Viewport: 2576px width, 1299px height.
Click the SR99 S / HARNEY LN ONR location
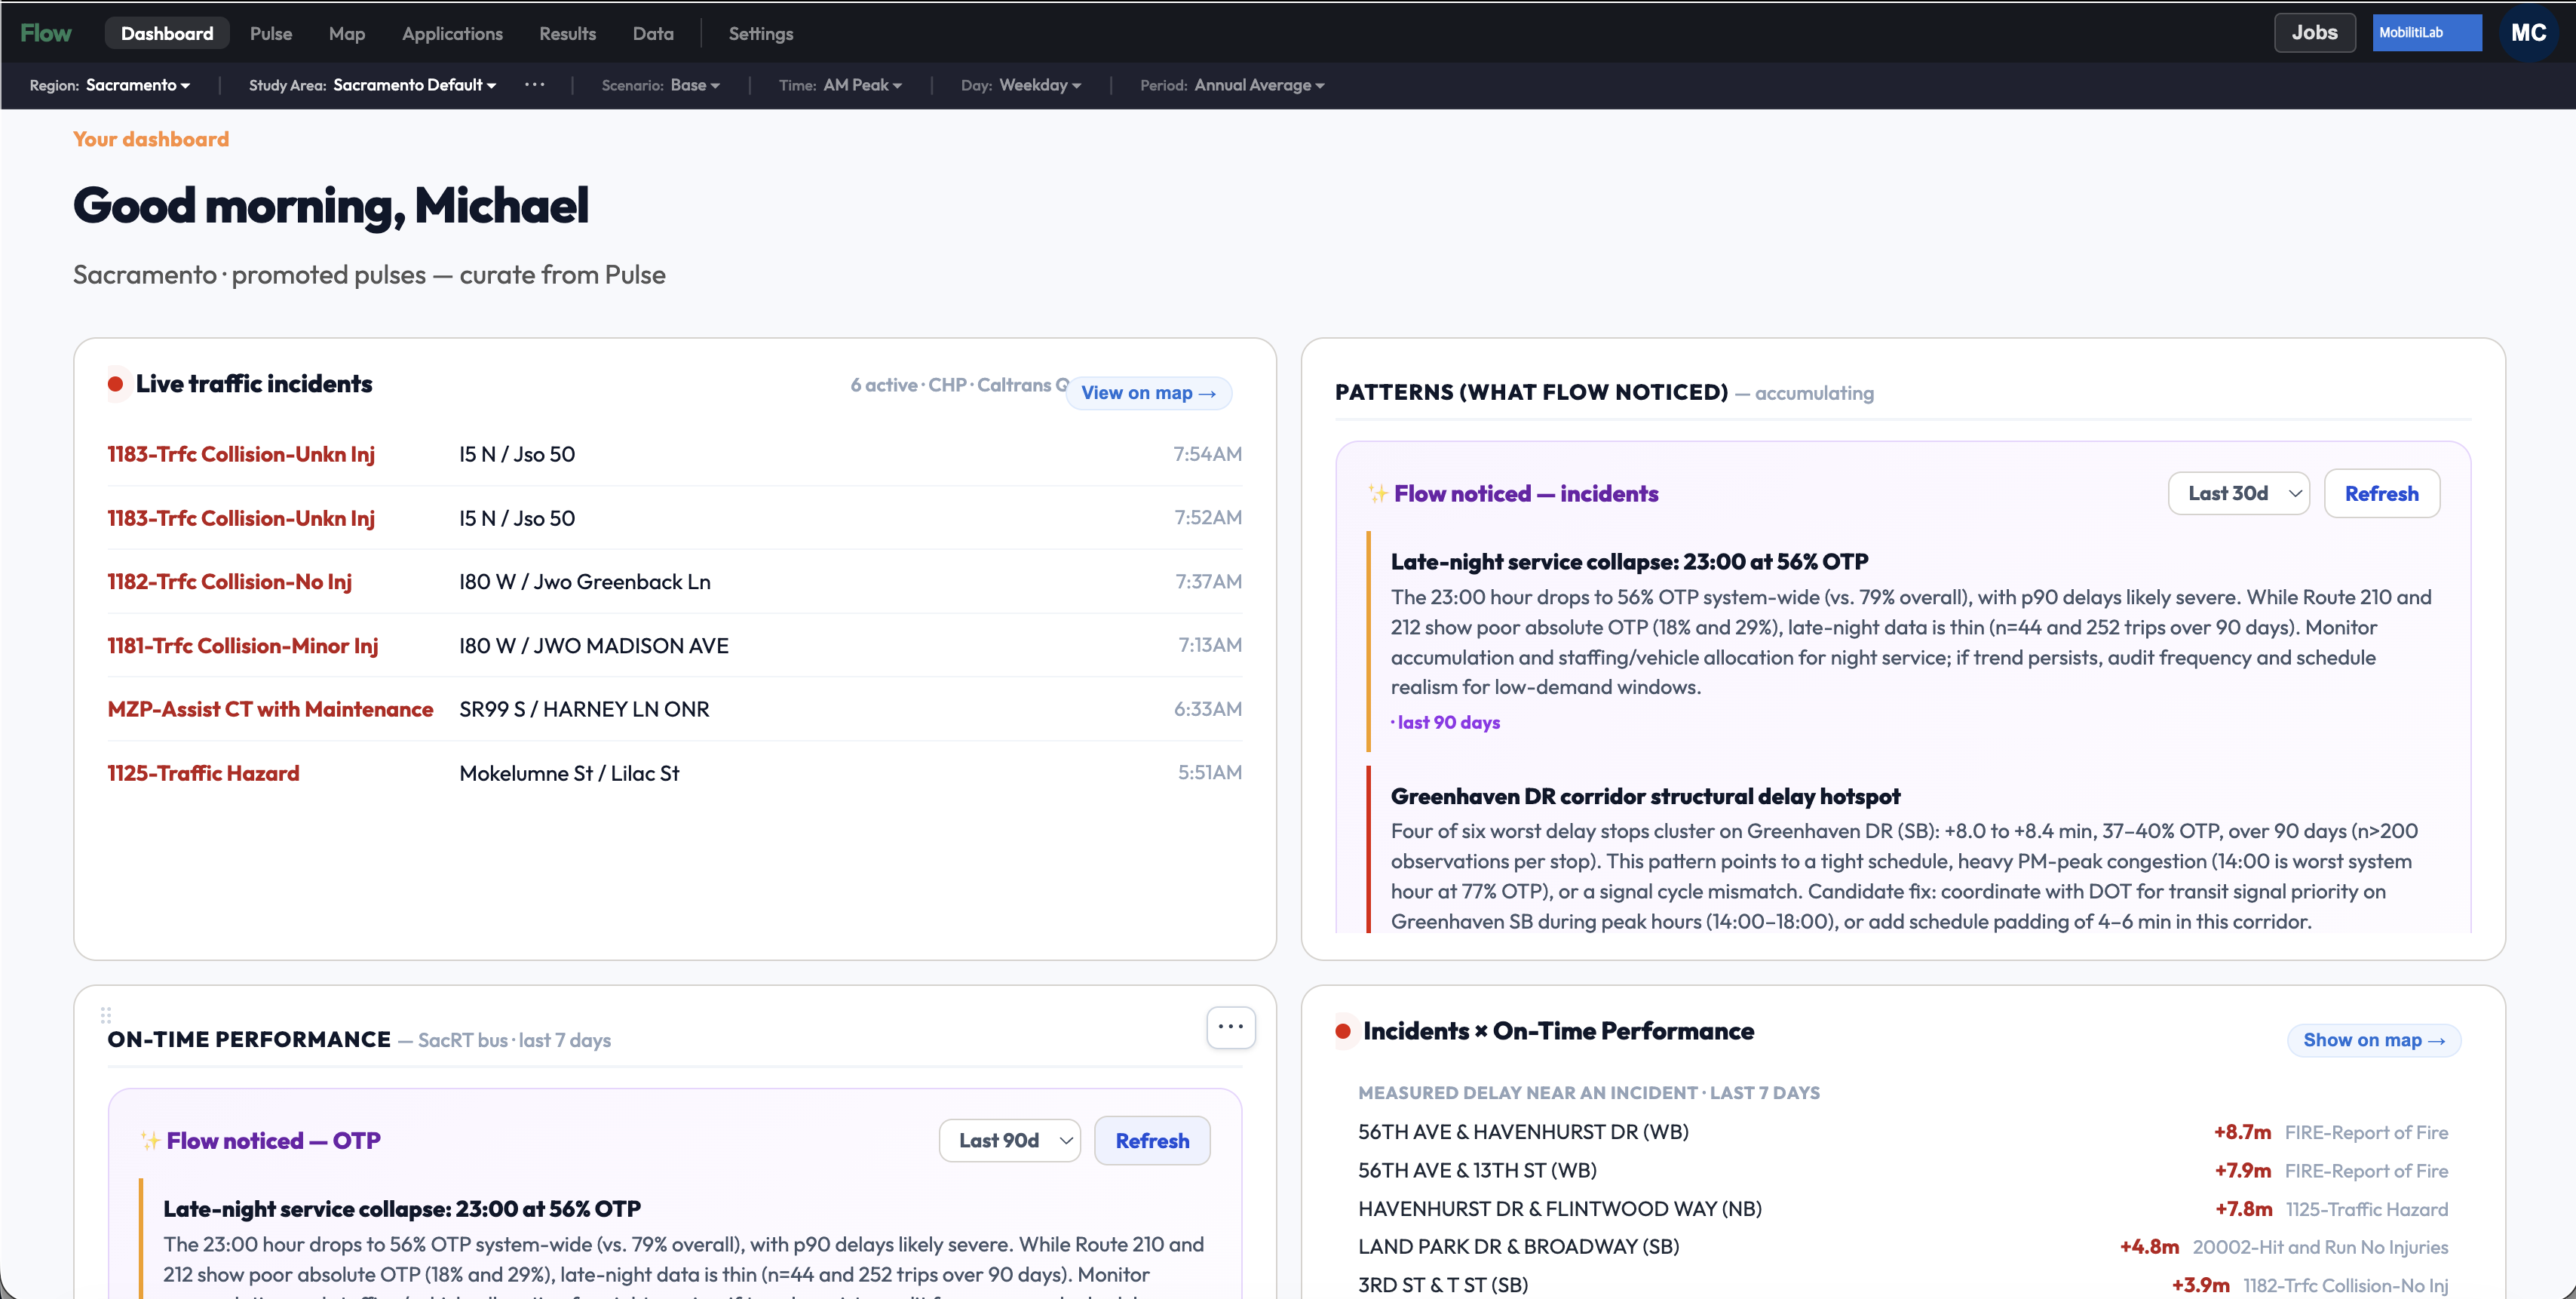(x=584, y=709)
